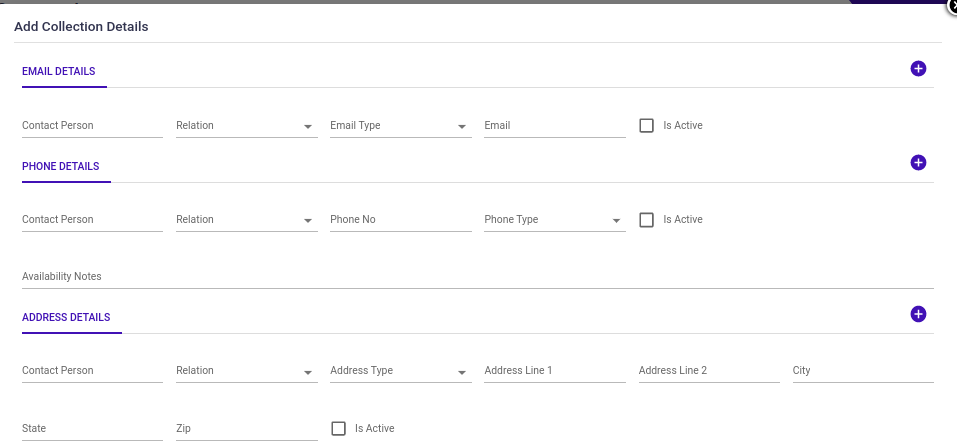Select the PHONE DETAILS section tab

61,167
